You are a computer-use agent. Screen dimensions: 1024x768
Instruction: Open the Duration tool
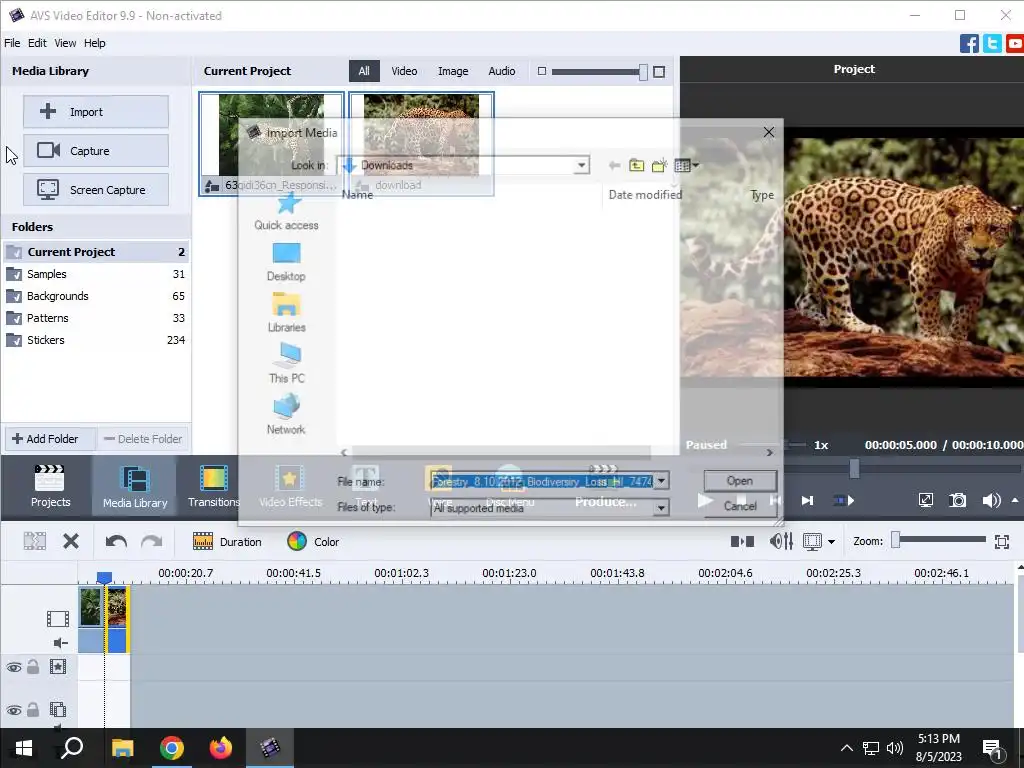(x=227, y=541)
